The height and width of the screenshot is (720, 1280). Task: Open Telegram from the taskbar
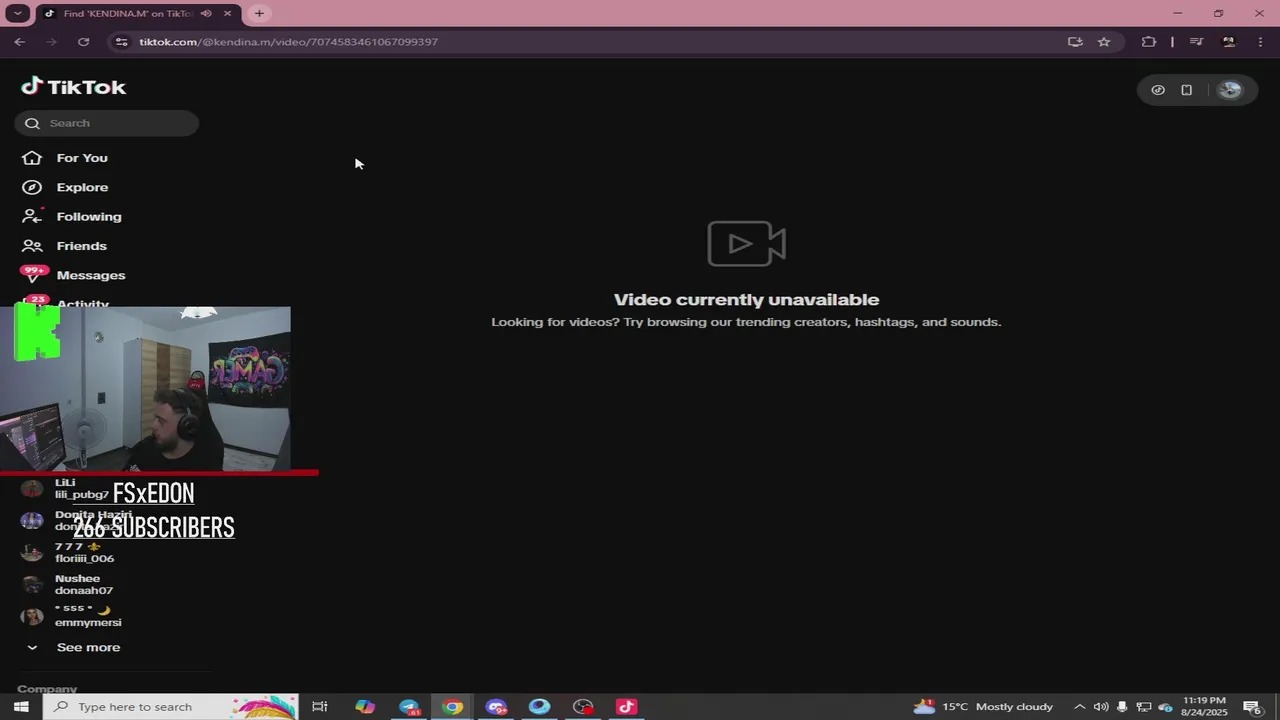pyautogui.click(x=409, y=707)
